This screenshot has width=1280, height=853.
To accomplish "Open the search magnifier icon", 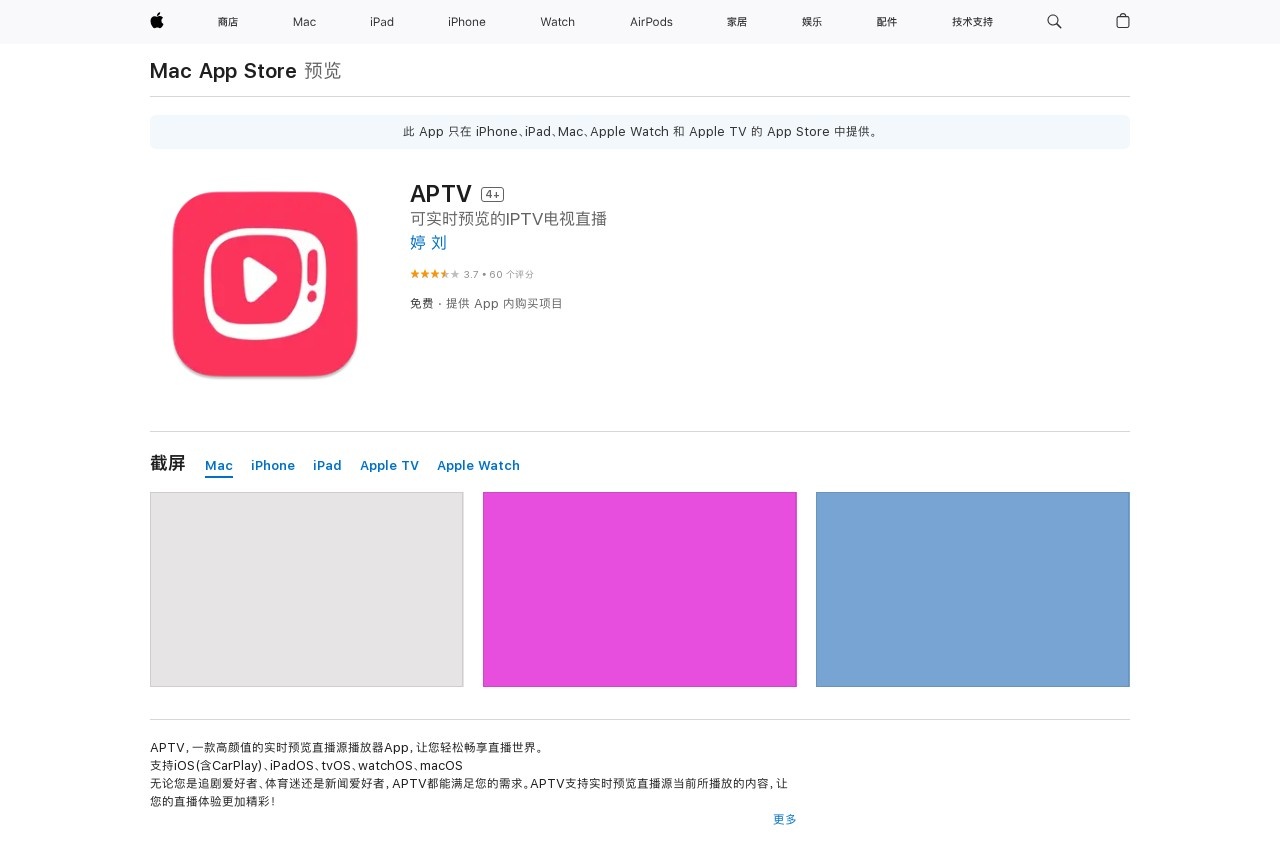I will [1054, 21].
